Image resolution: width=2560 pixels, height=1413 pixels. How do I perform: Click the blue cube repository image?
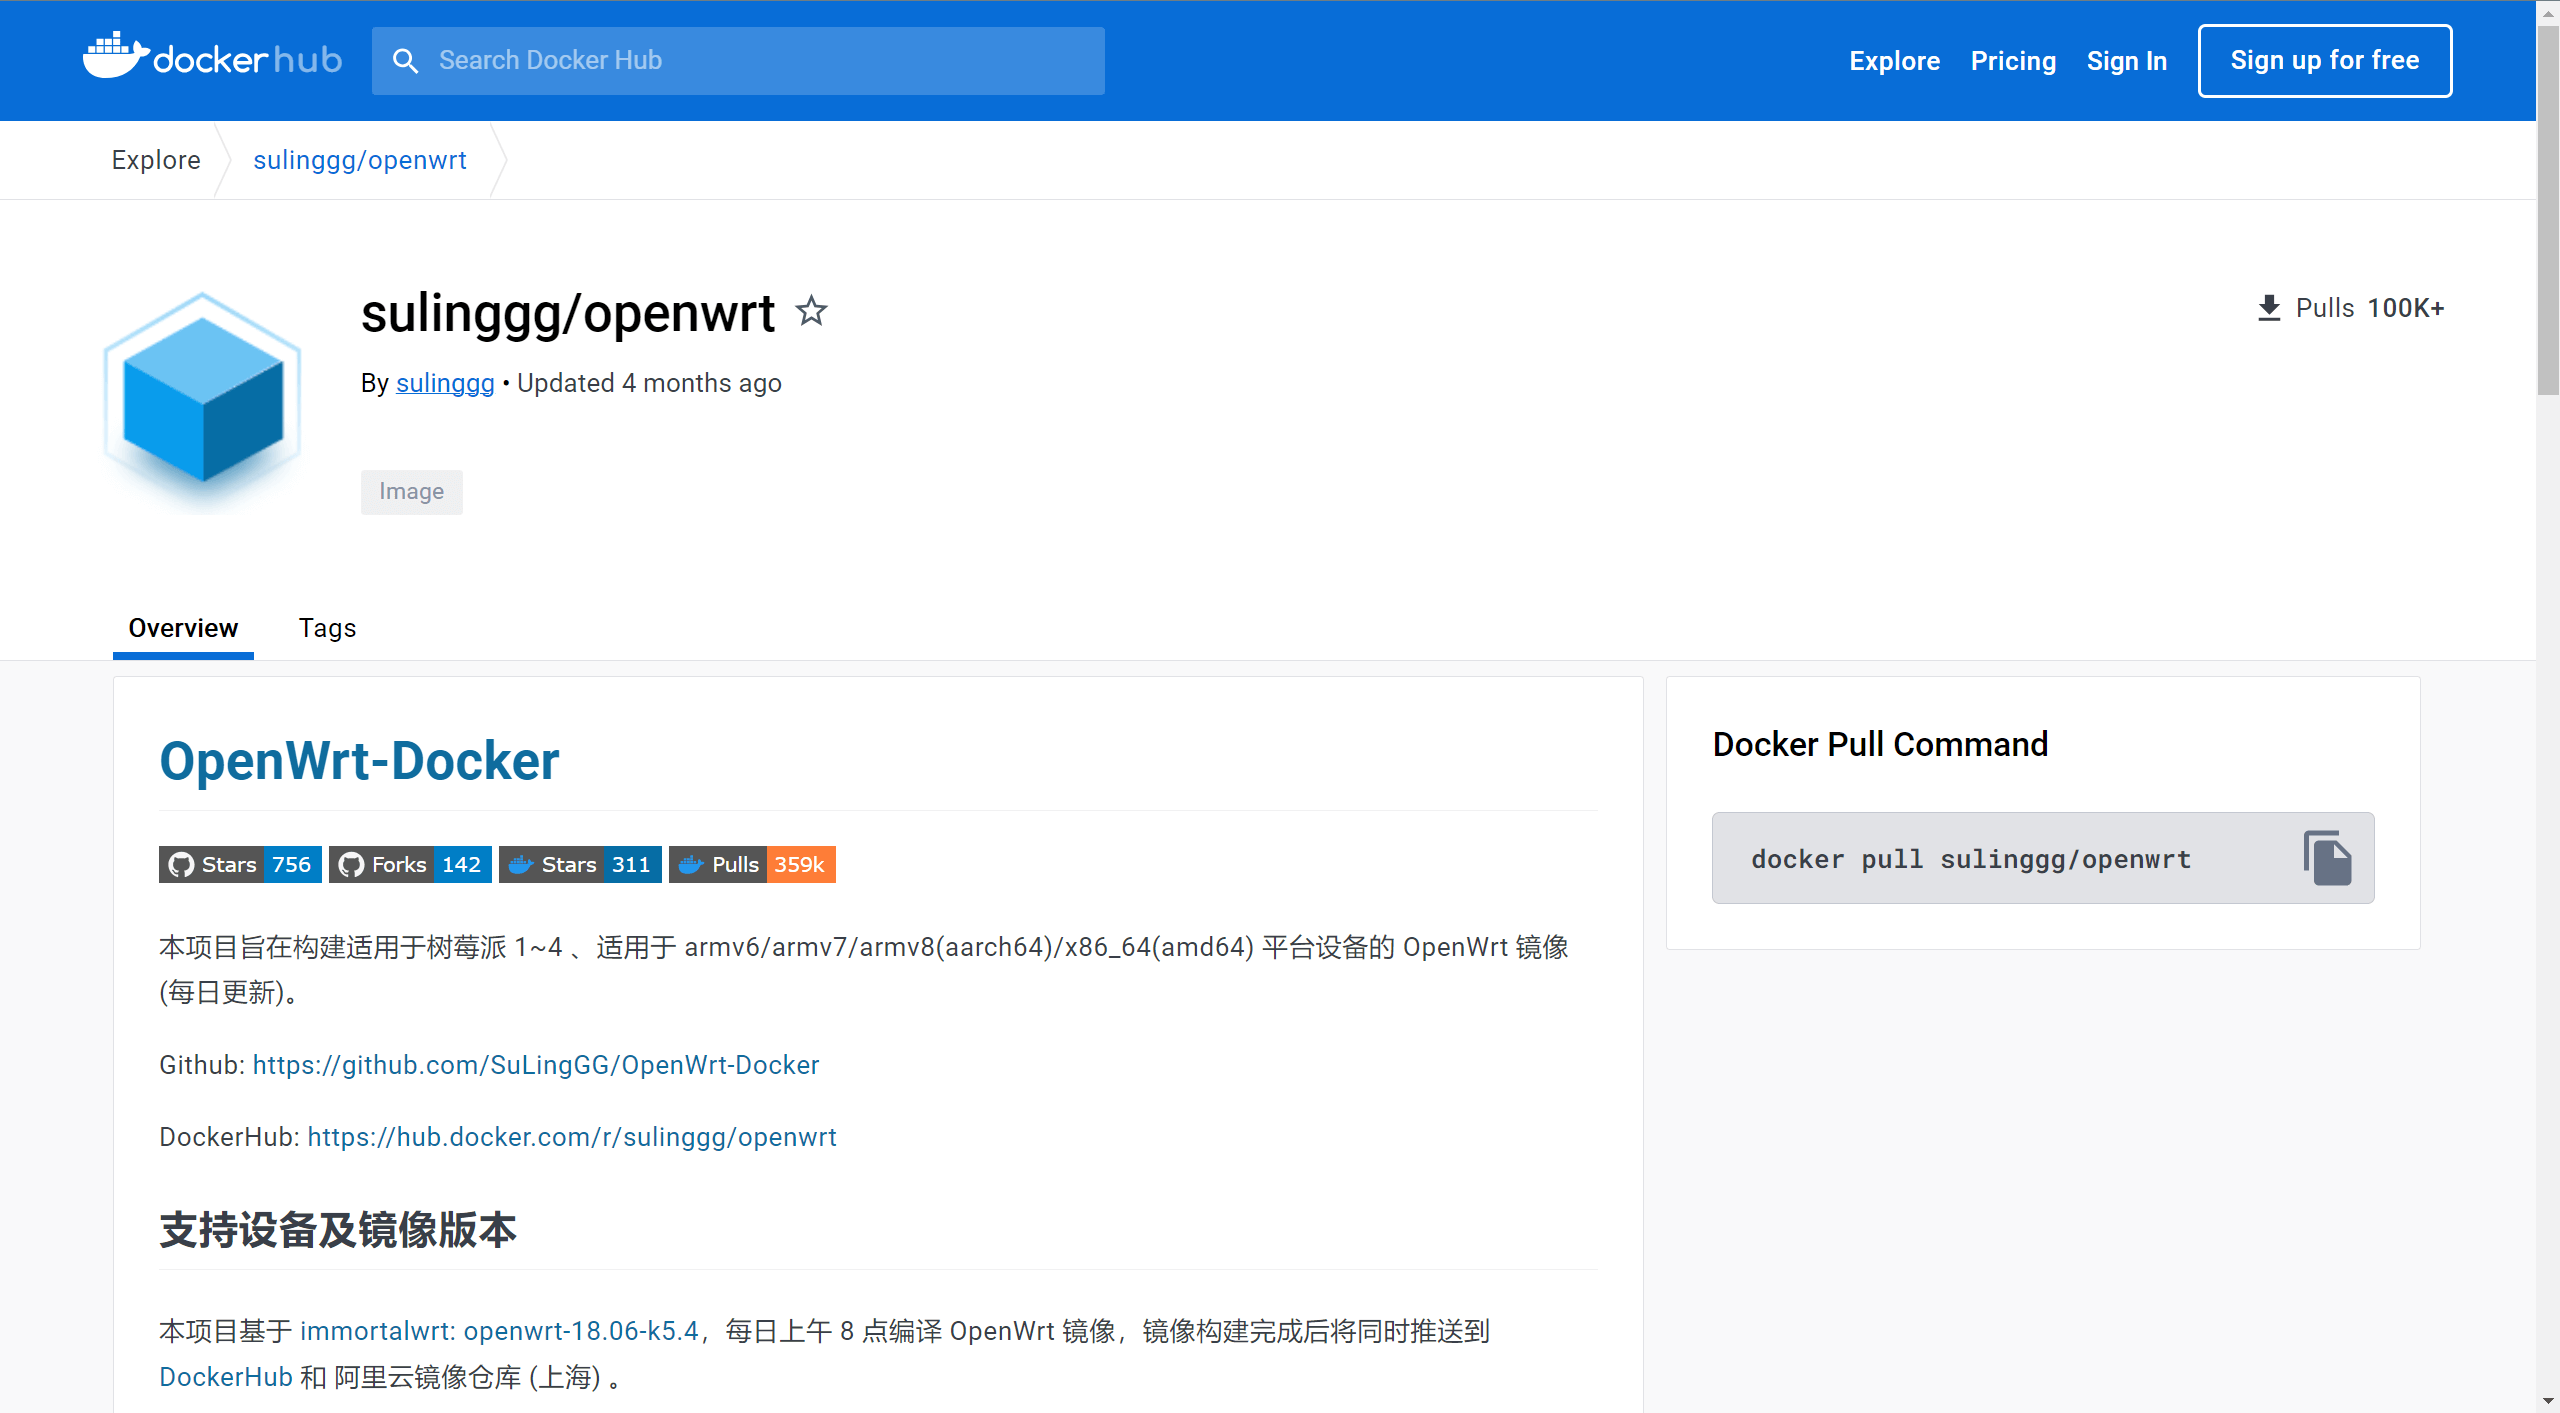[x=203, y=400]
